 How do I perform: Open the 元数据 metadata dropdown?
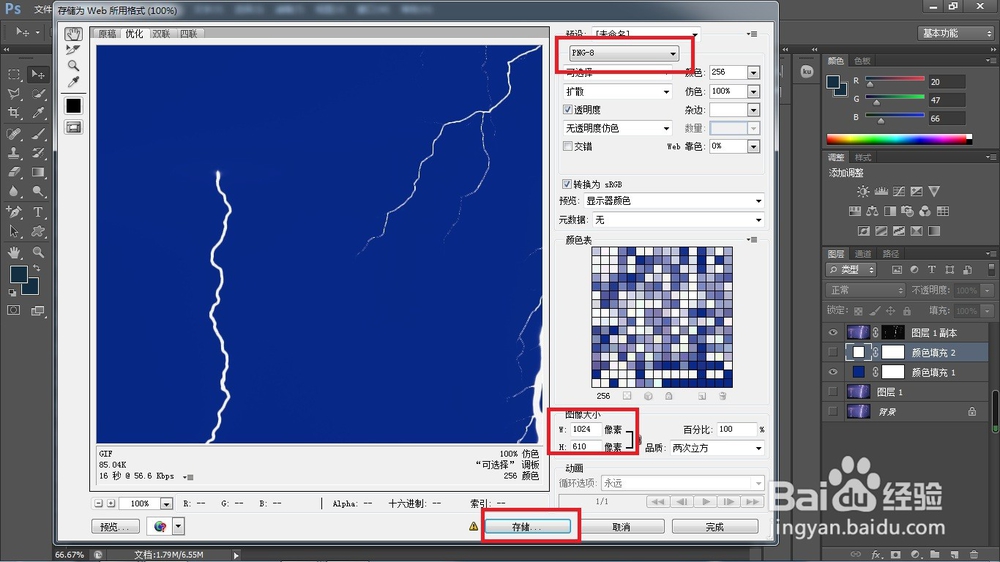click(678, 220)
